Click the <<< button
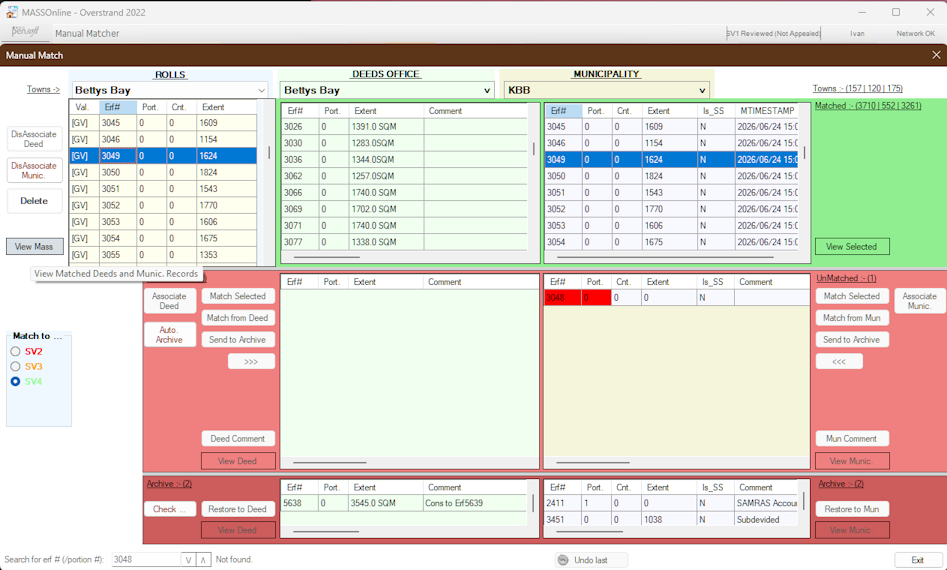Screen dimensions: 947x570 [839, 361]
